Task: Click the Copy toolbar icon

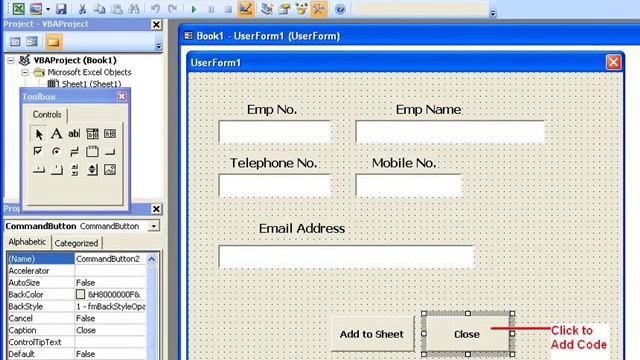Action: pos(99,9)
